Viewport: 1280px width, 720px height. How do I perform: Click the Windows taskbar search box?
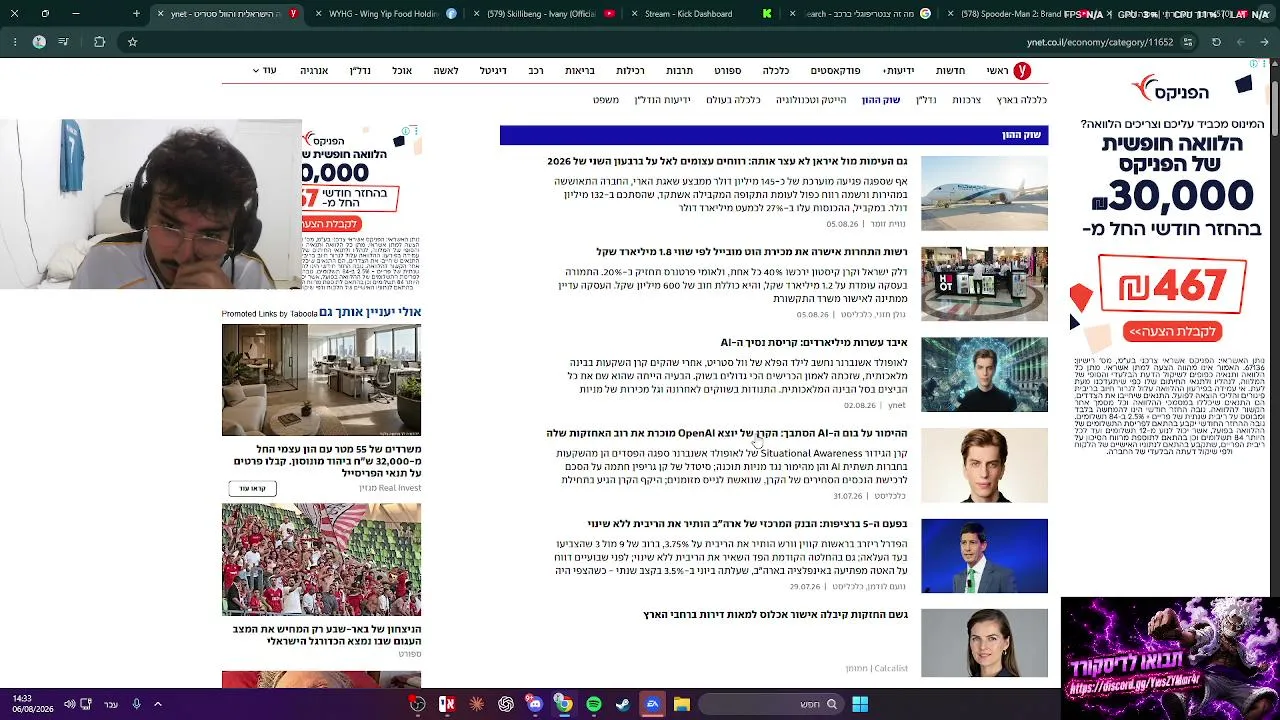point(770,704)
